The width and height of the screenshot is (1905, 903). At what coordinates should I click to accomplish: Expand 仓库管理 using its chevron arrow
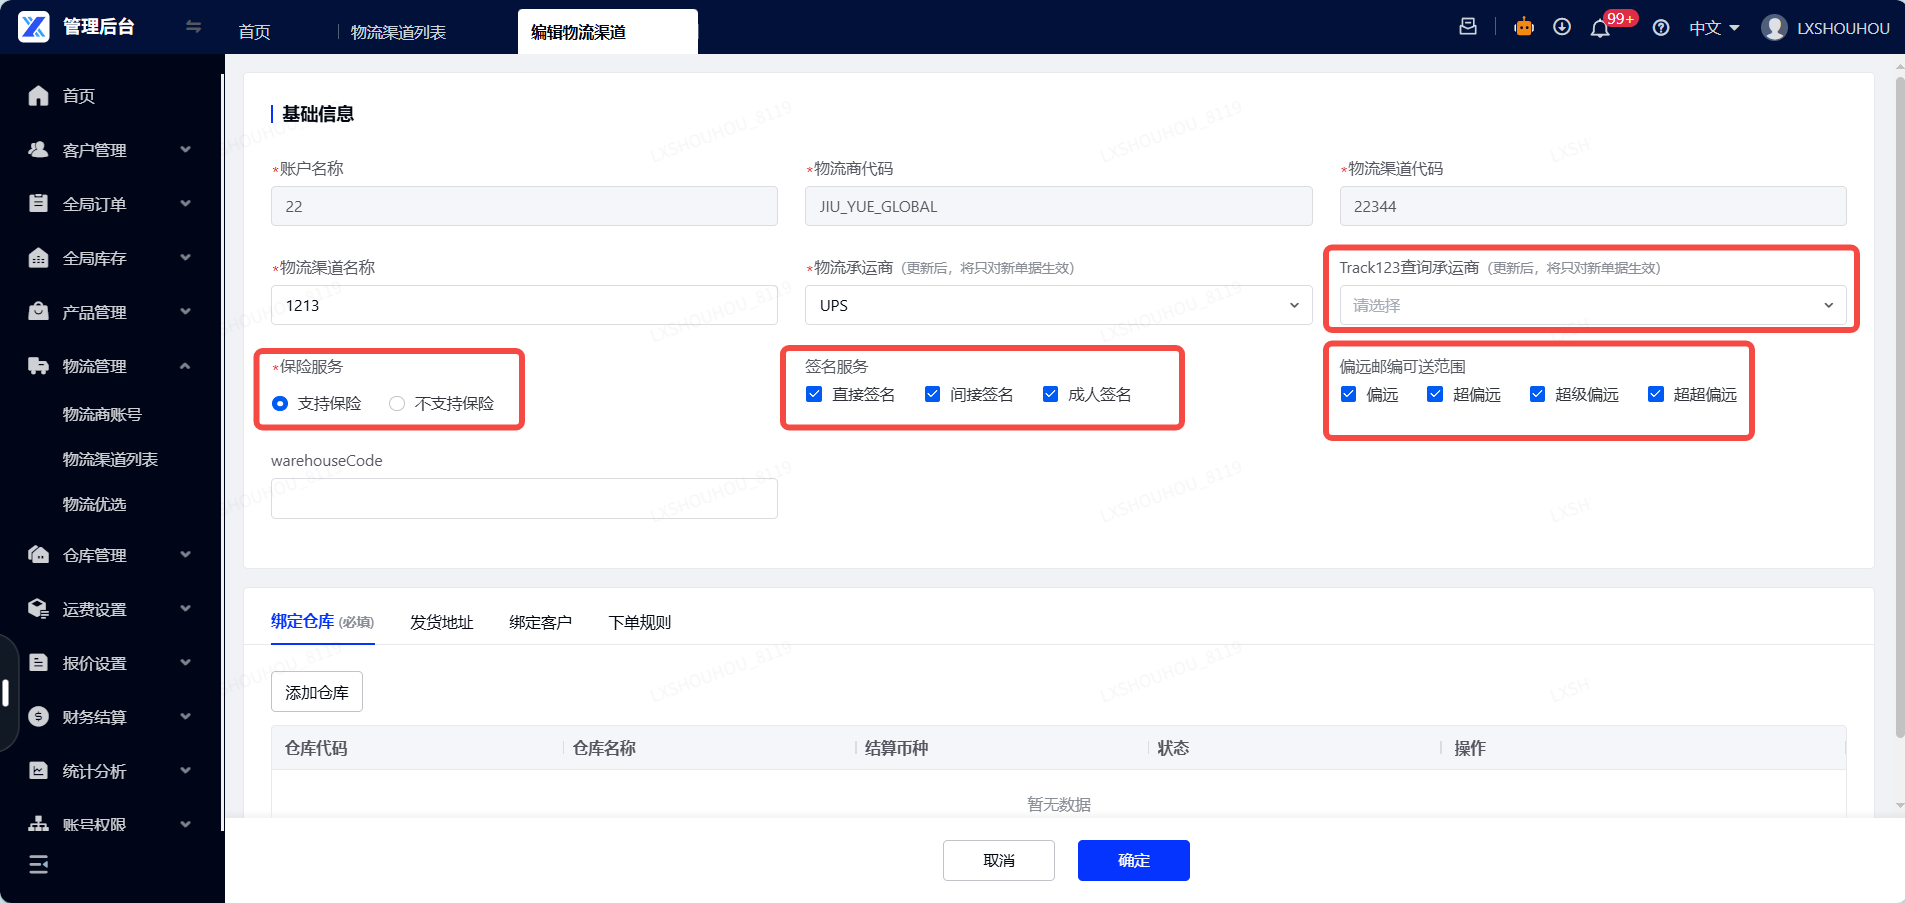point(185,555)
